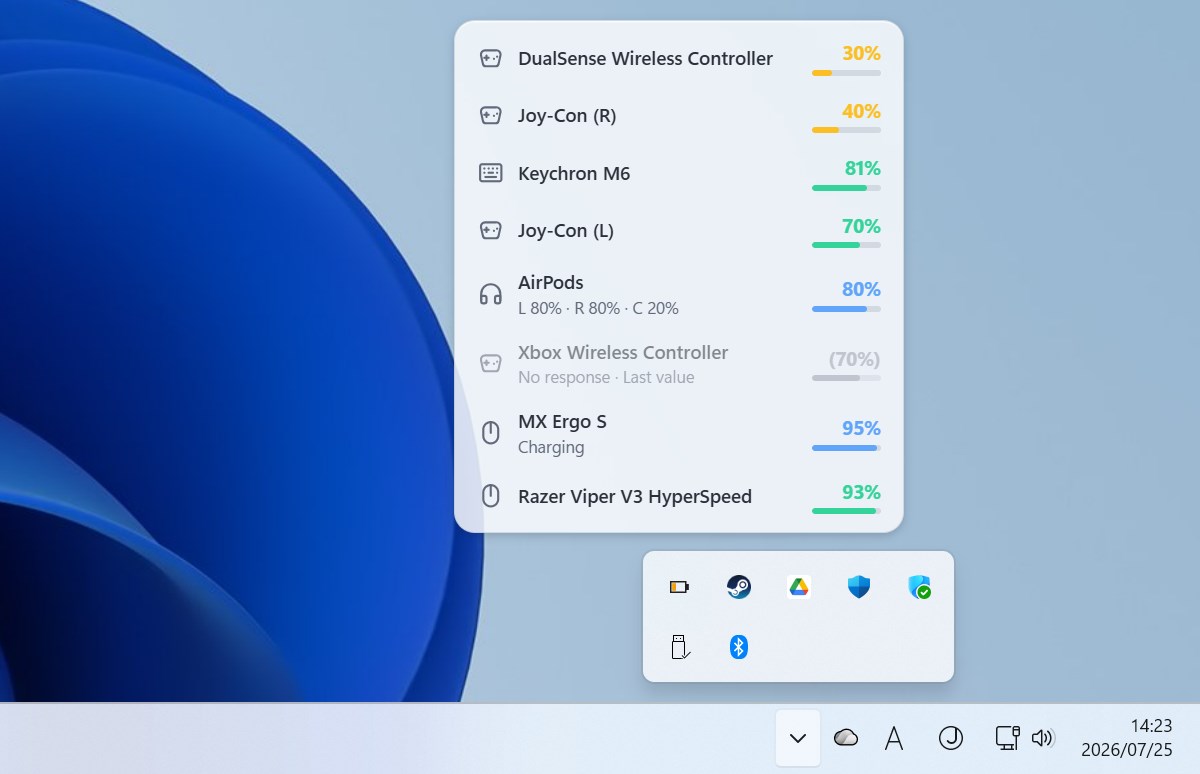The height and width of the screenshot is (774, 1200).
Task: Click the Joy-Con (R) battery level bar
Action: pos(846,130)
